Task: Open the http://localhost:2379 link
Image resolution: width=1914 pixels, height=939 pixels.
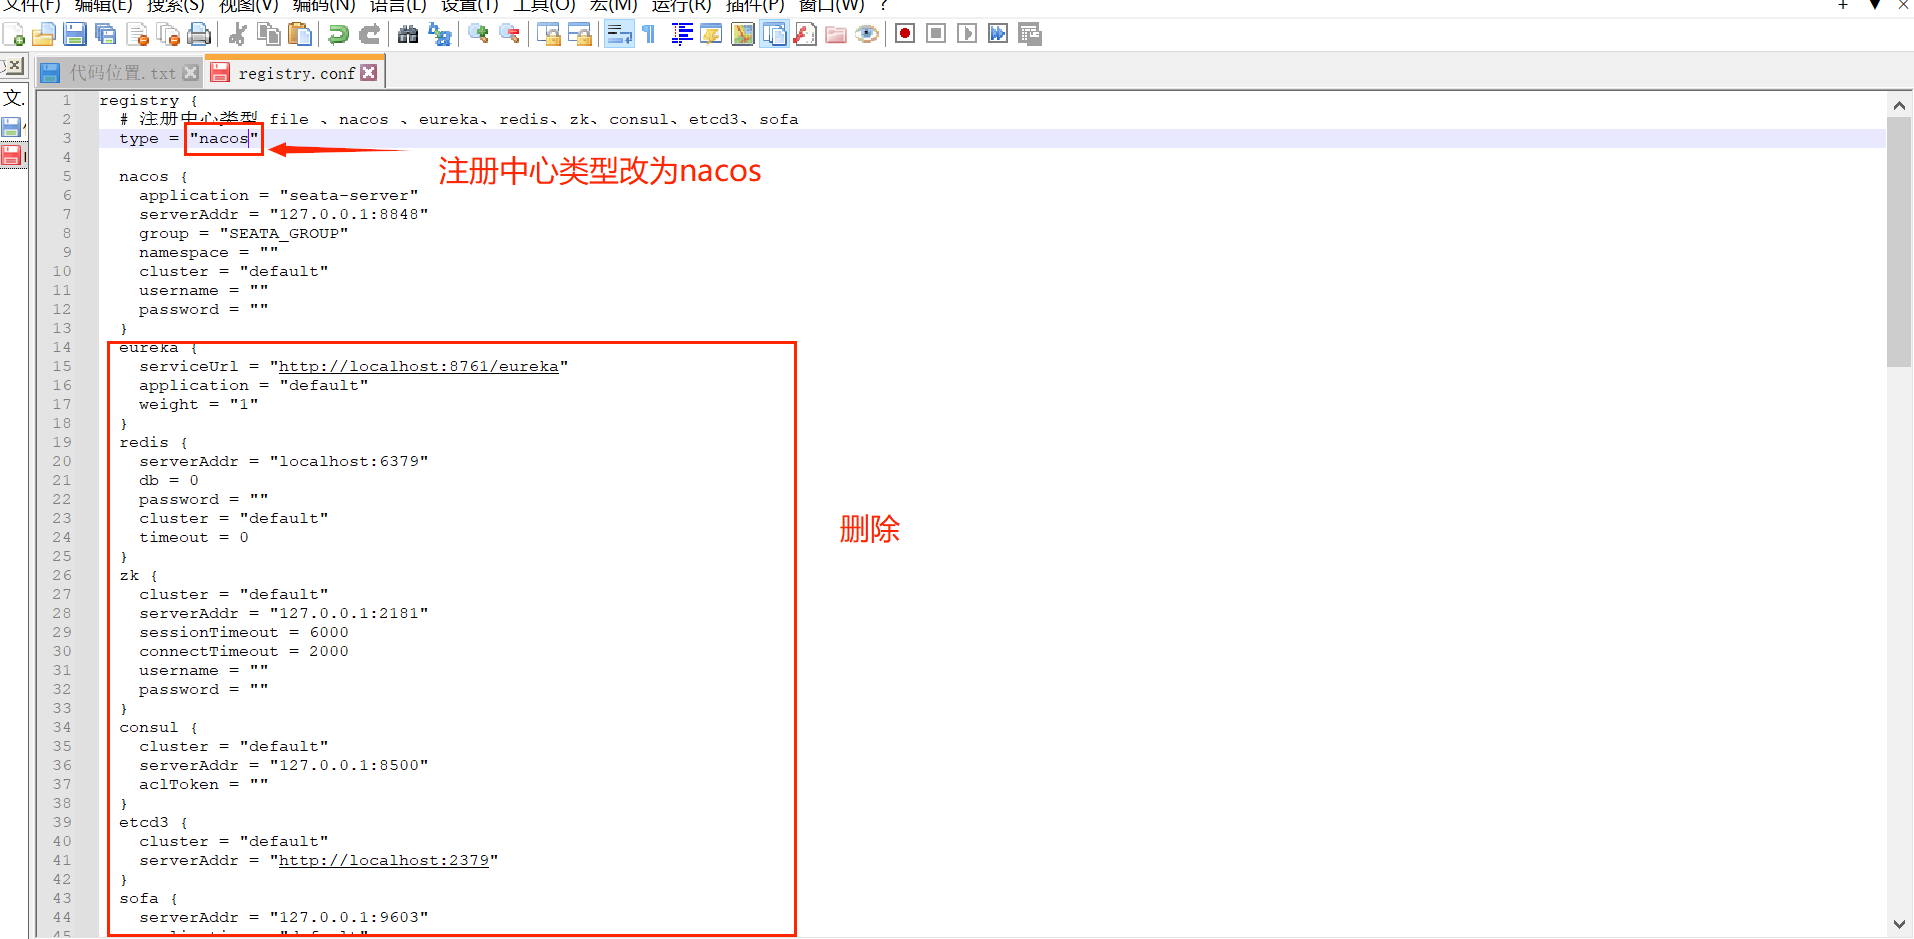Action: pos(383,861)
